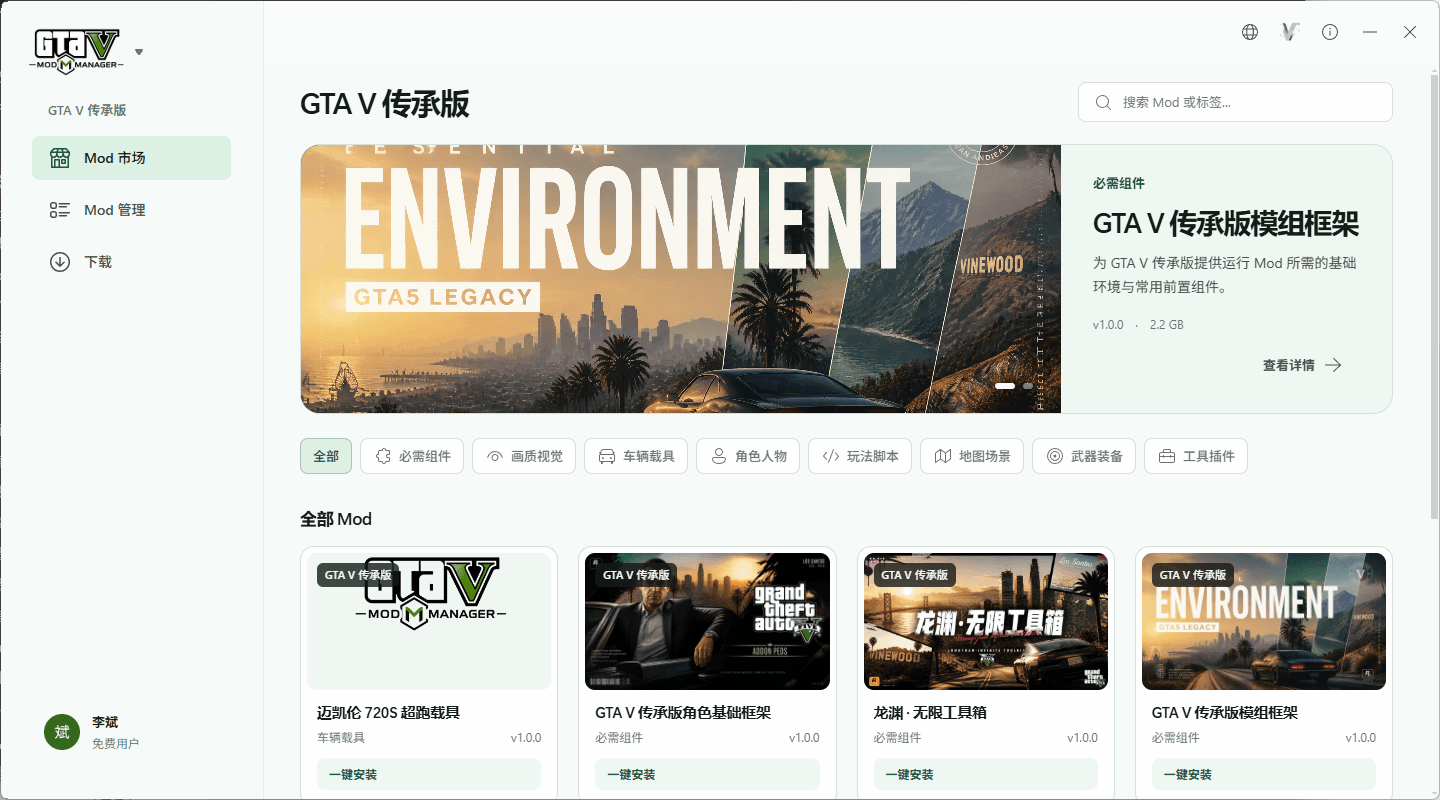Click the 龙渊·无限工具箱 title text

coord(930,713)
